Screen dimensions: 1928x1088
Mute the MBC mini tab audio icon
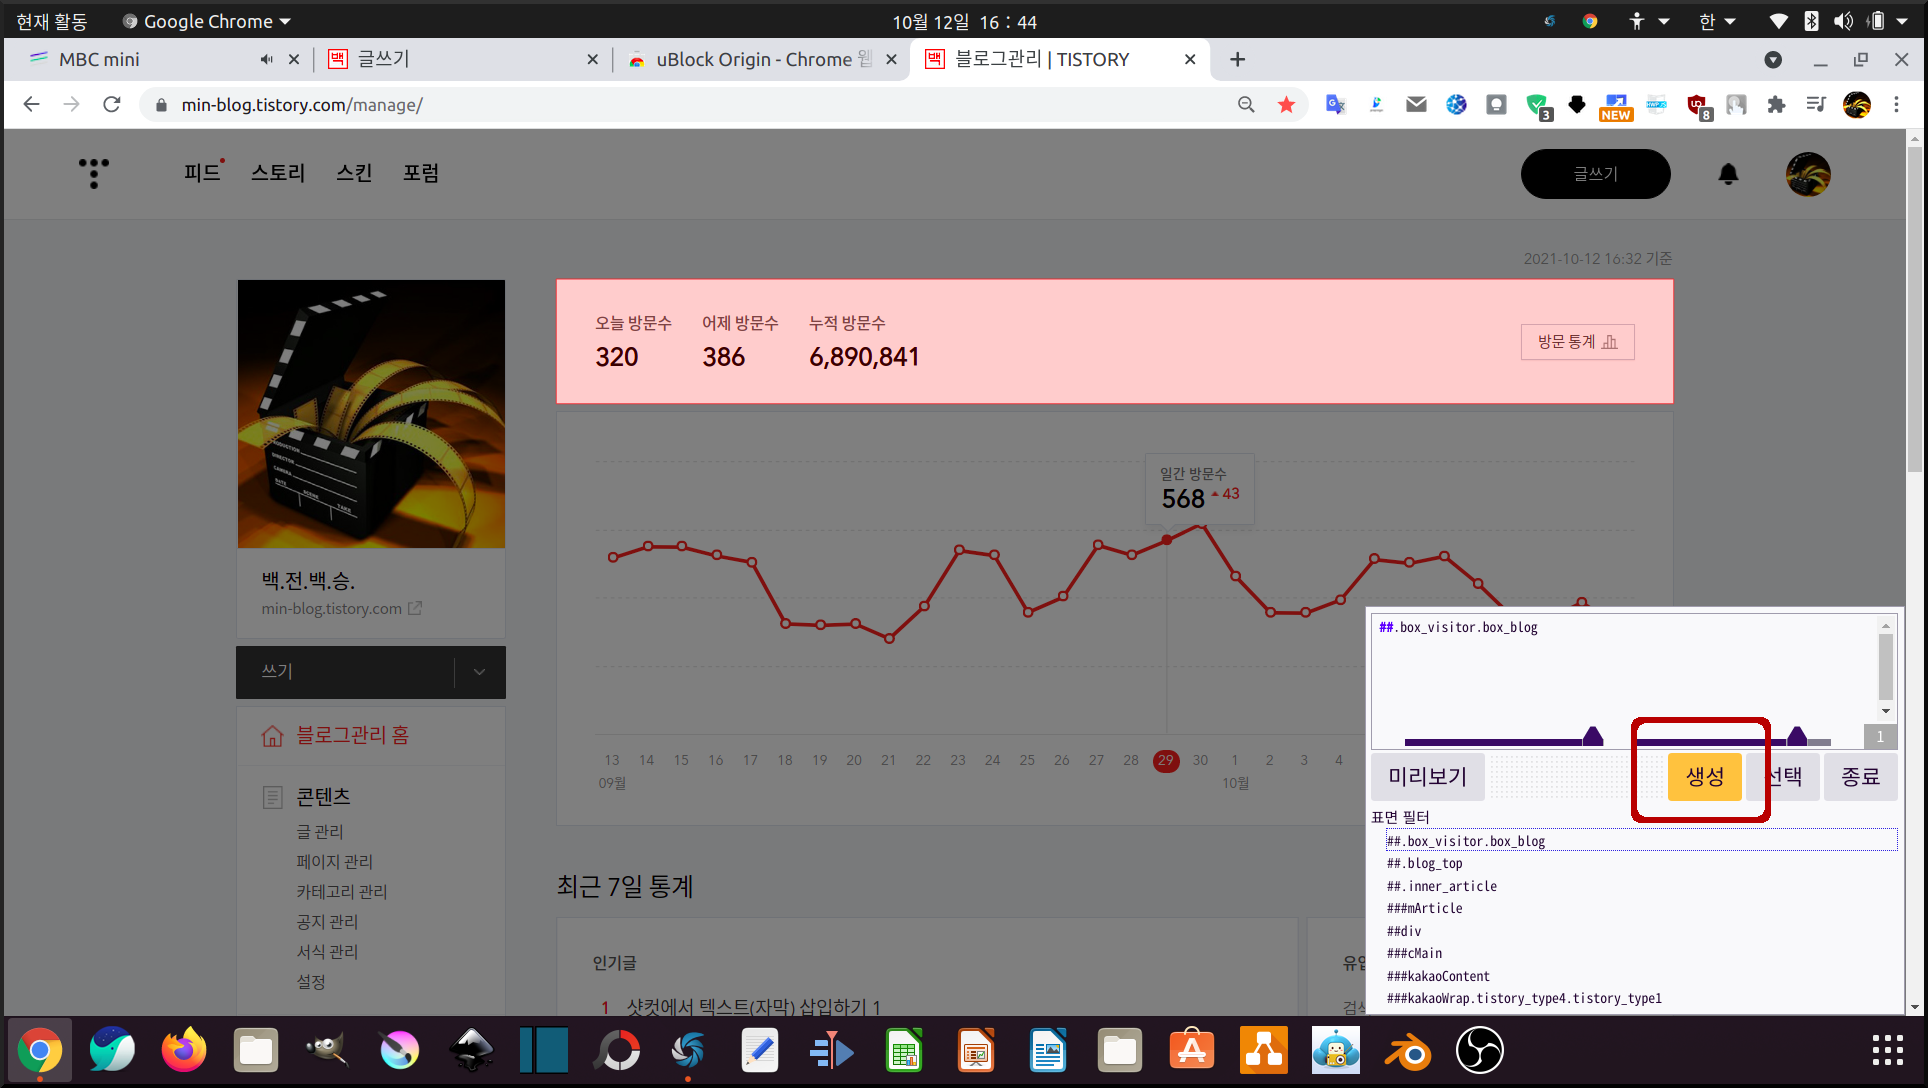coord(266,60)
